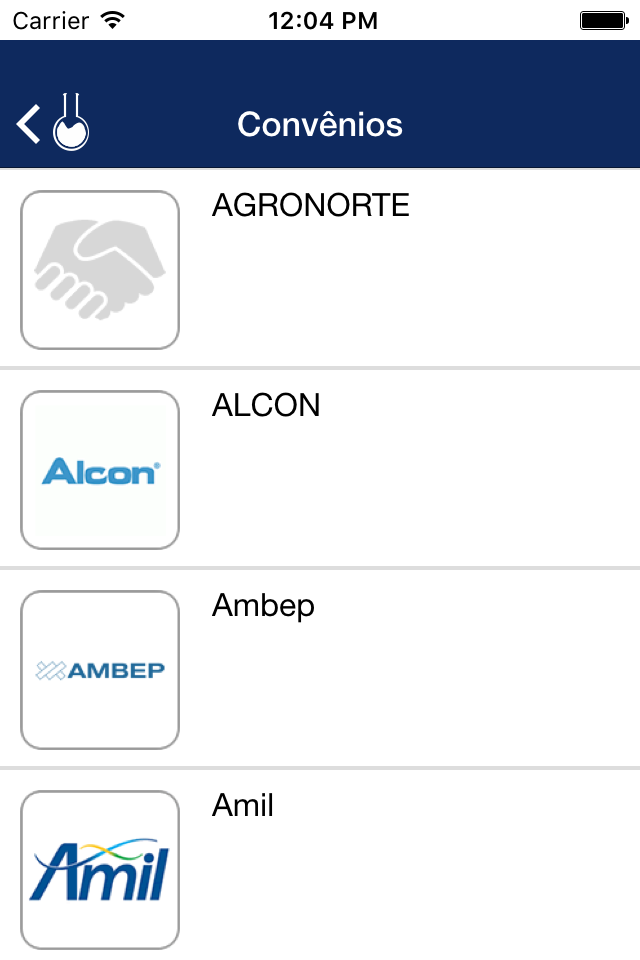Screen dimensions: 640x960
Task: Select the blue Alcon logo thumbnail
Action: 100,470
